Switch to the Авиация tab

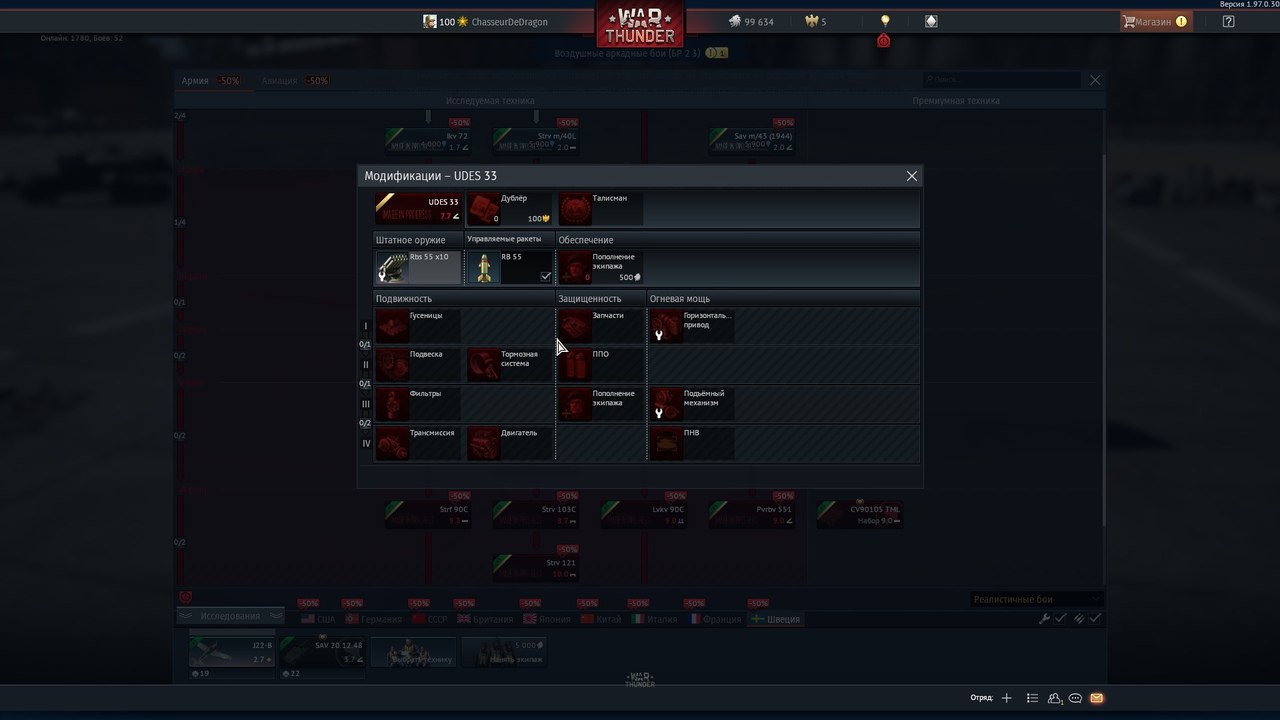click(x=295, y=81)
